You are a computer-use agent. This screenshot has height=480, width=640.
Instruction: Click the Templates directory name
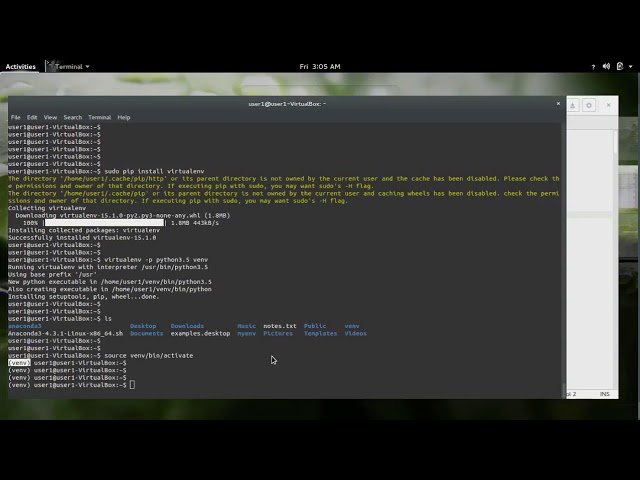pyautogui.click(x=320, y=333)
